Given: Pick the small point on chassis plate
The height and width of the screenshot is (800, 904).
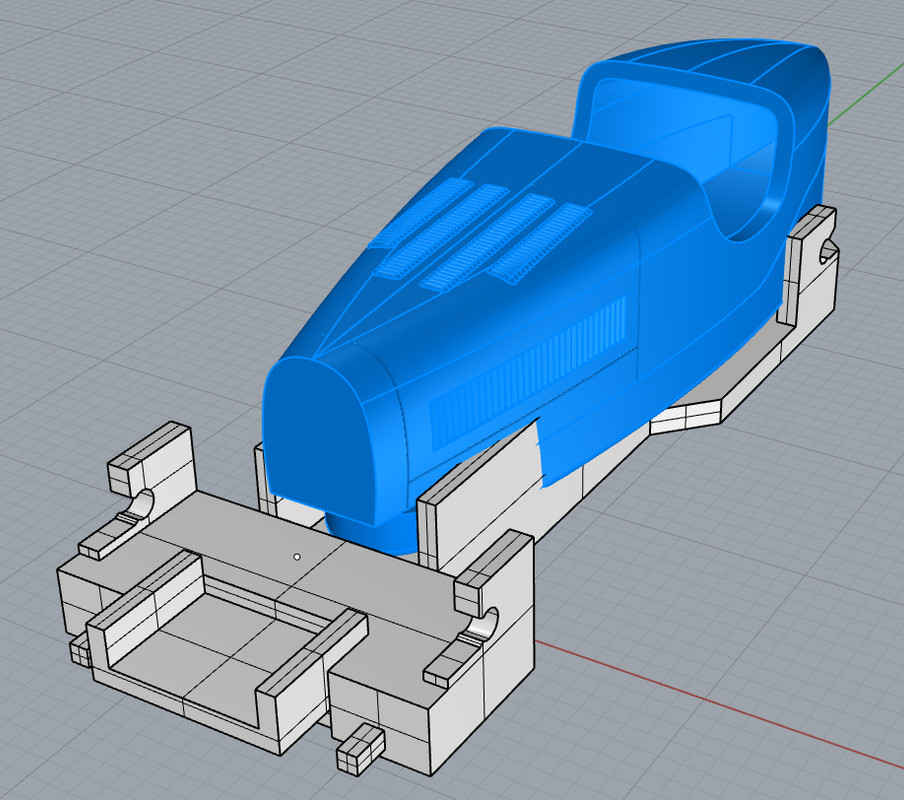Looking at the screenshot, I should point(297,557).
